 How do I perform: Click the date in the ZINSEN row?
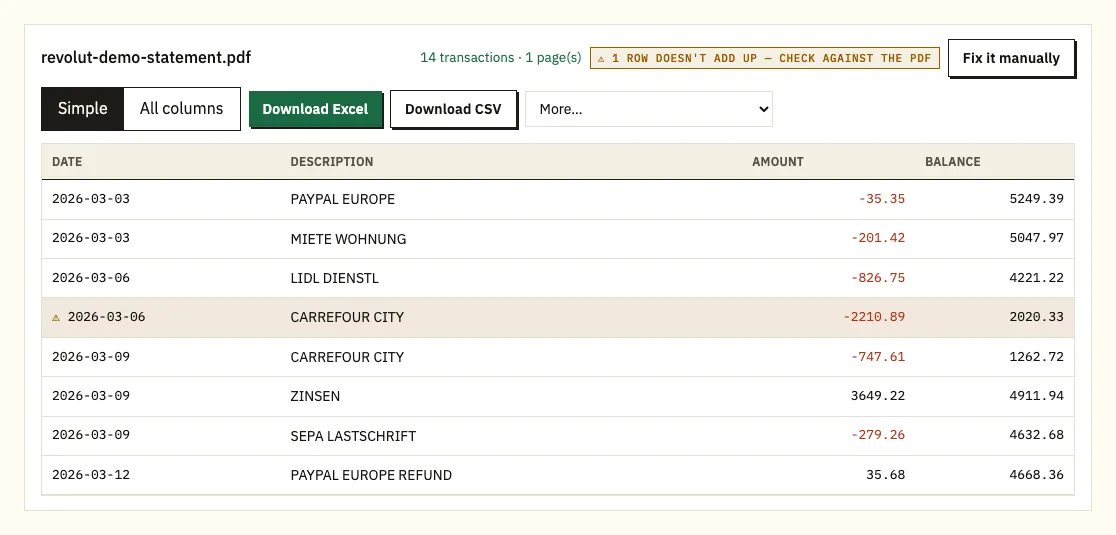coord(91,396)
